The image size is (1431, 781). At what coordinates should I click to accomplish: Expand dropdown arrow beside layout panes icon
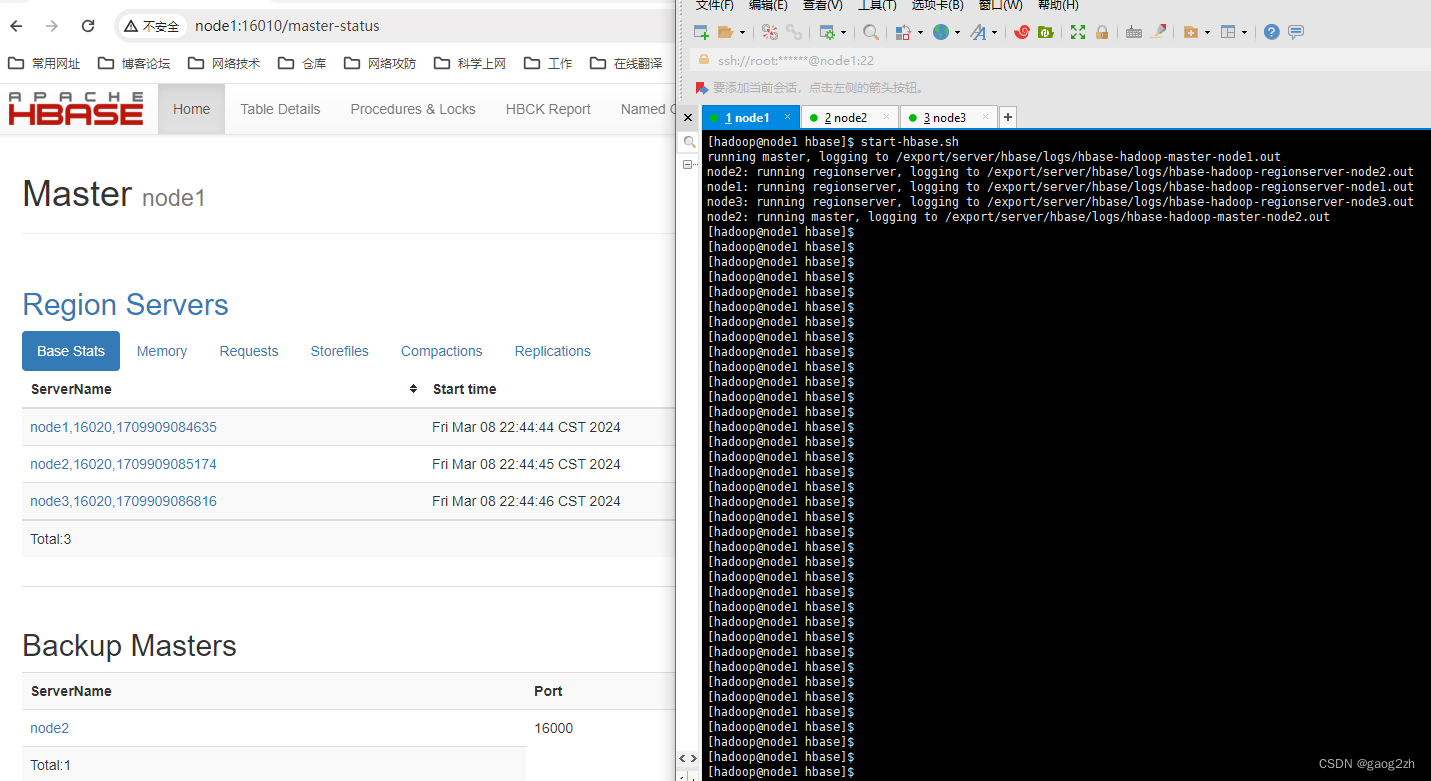(x=1245, y=33)
